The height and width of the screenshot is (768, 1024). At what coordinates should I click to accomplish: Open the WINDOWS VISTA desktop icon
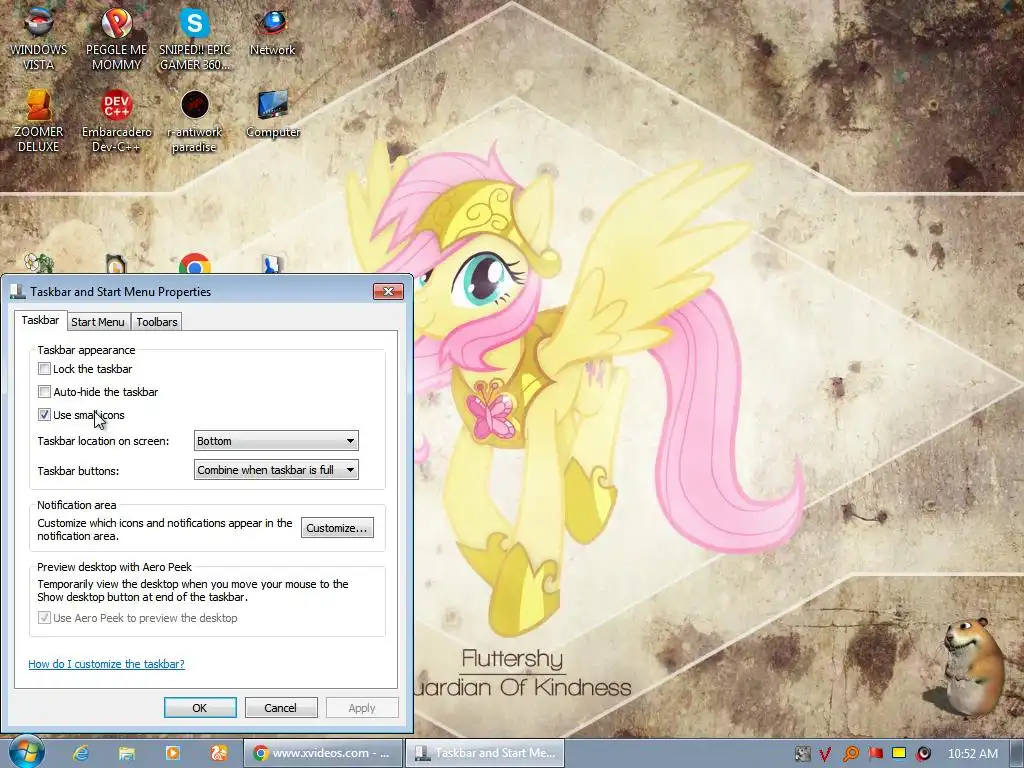point(39,39)
